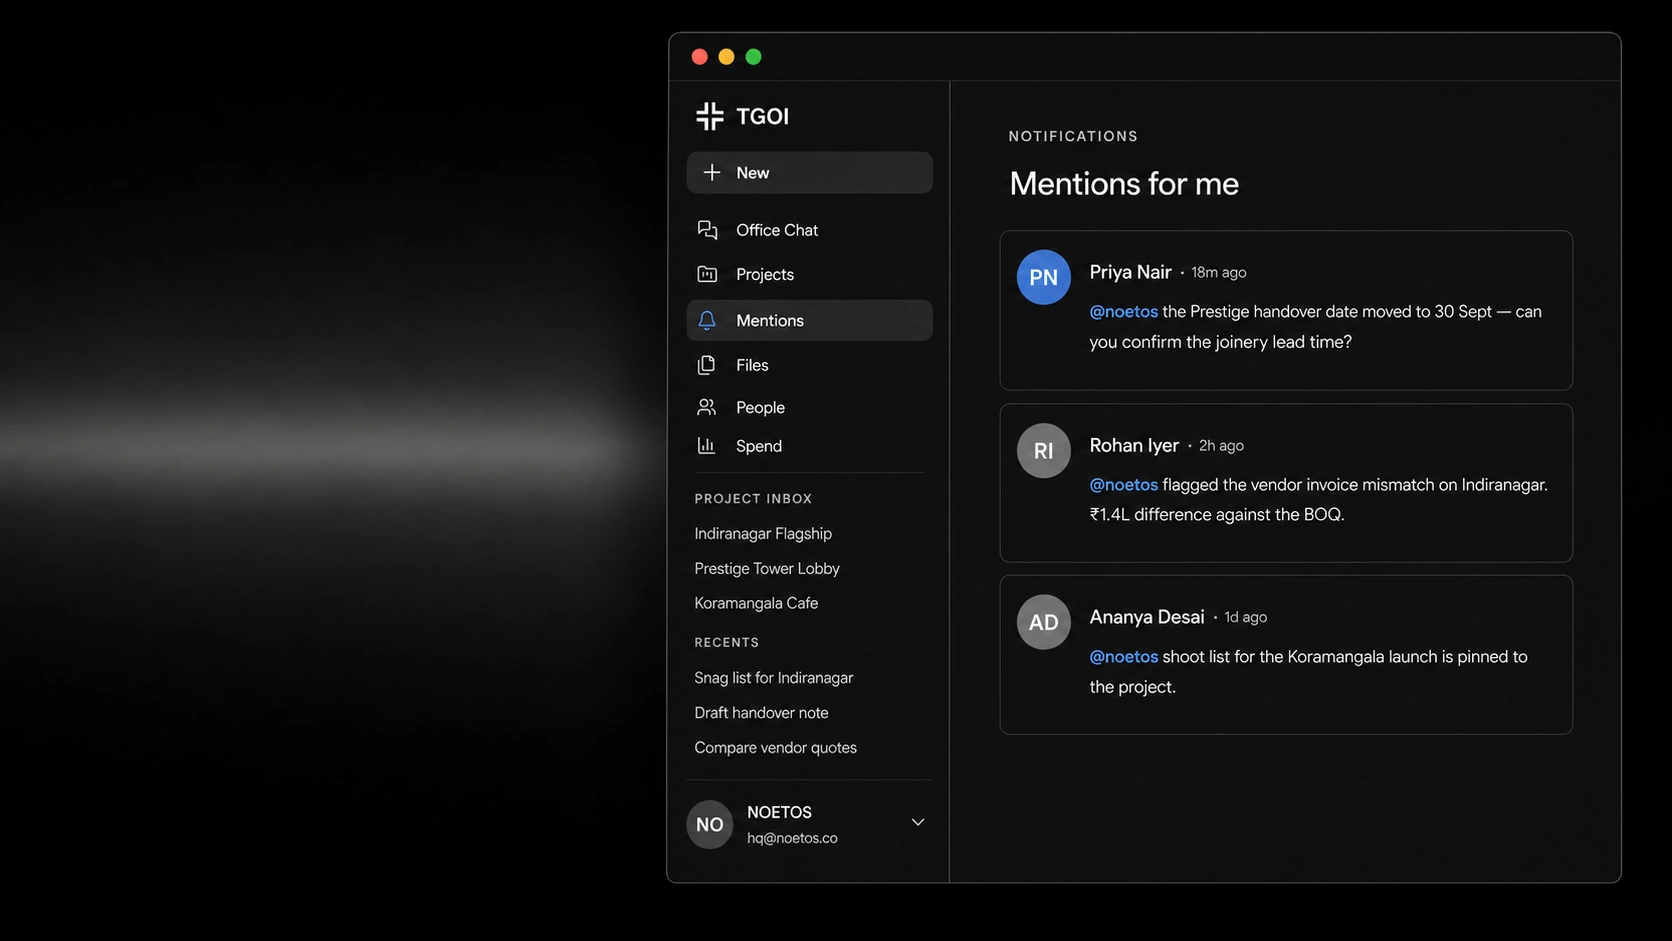The width and height of the screenshot is (1672, 941).
Task: Click the PROJECT INBOX section label
Action: [x=753, y=498]
